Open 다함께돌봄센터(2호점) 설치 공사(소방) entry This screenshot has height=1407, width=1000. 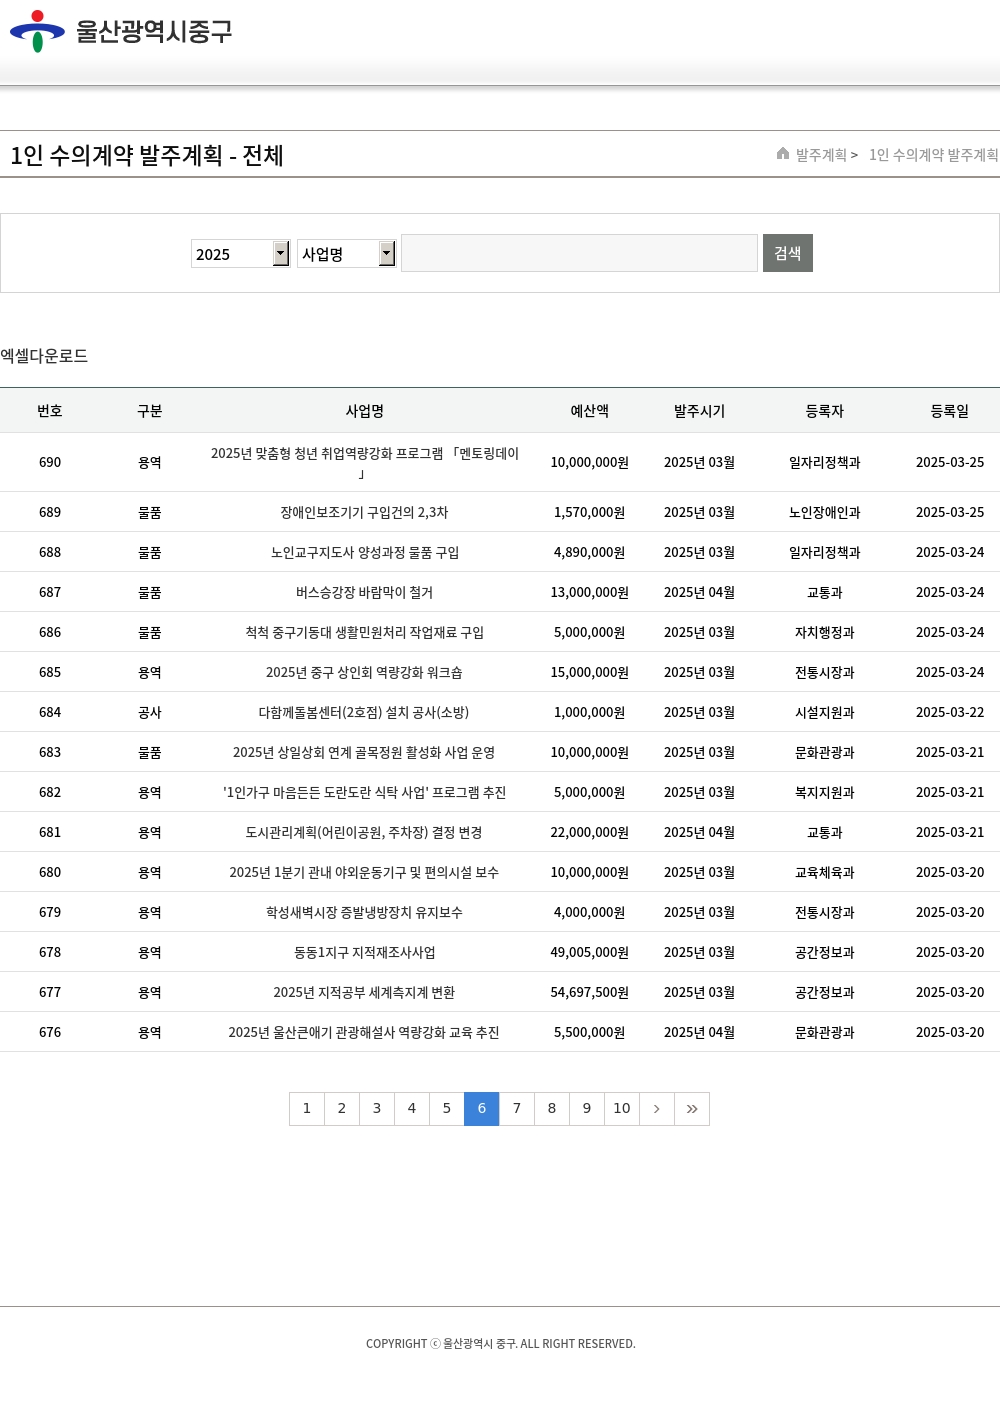click(x=364, y=713)
